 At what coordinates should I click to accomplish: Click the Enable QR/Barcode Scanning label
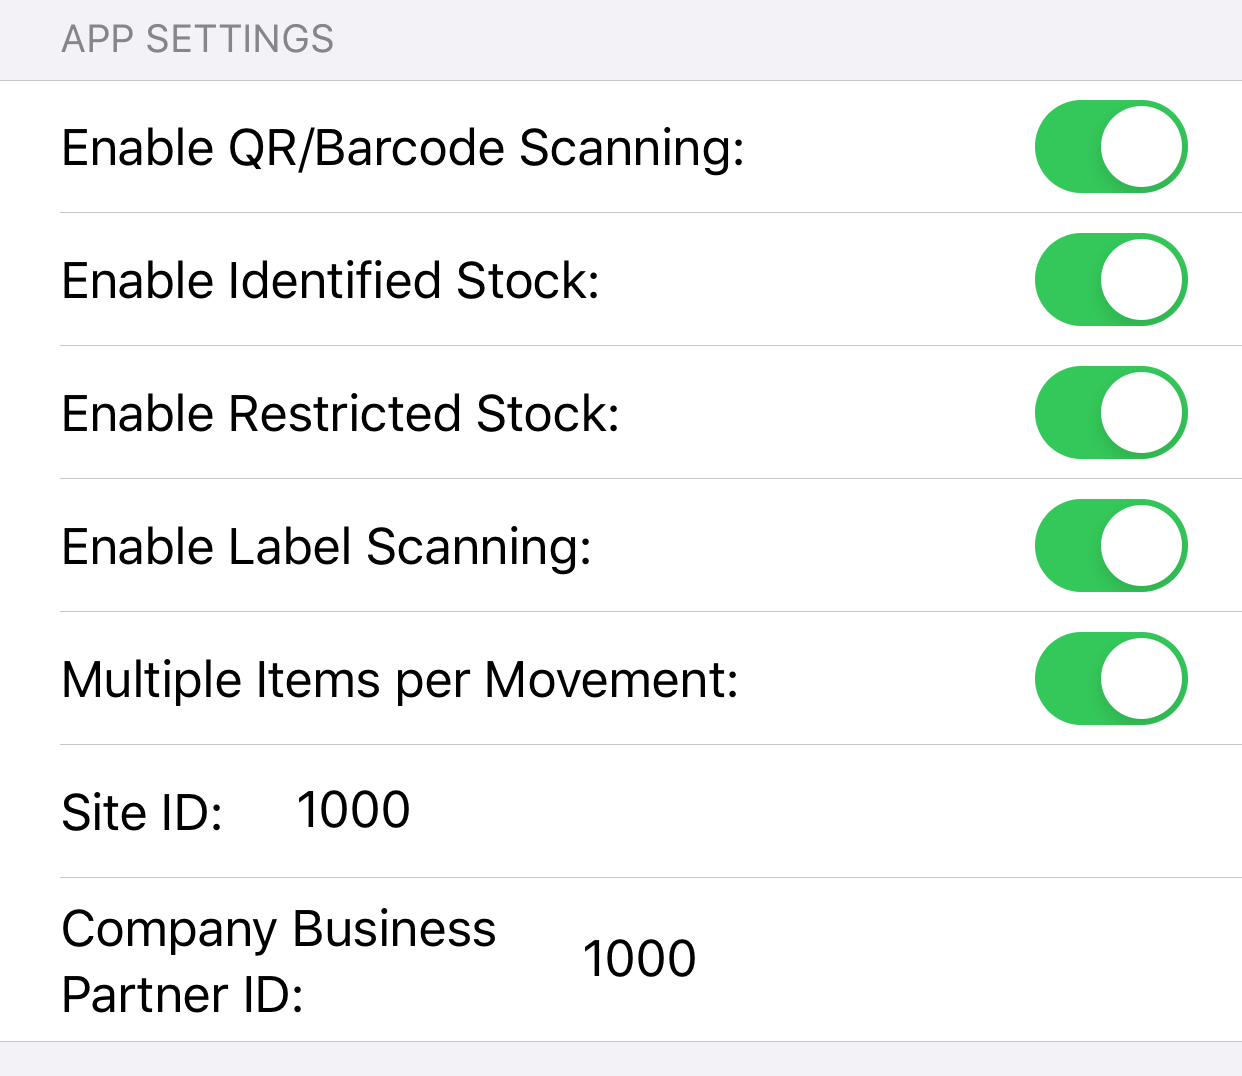coord(403,148)
